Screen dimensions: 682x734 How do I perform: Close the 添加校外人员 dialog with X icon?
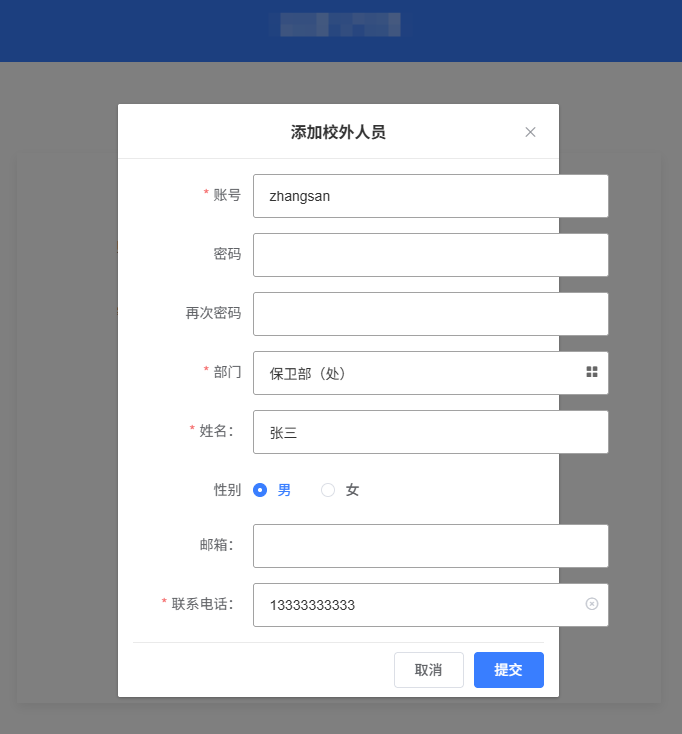coord(530,132)
